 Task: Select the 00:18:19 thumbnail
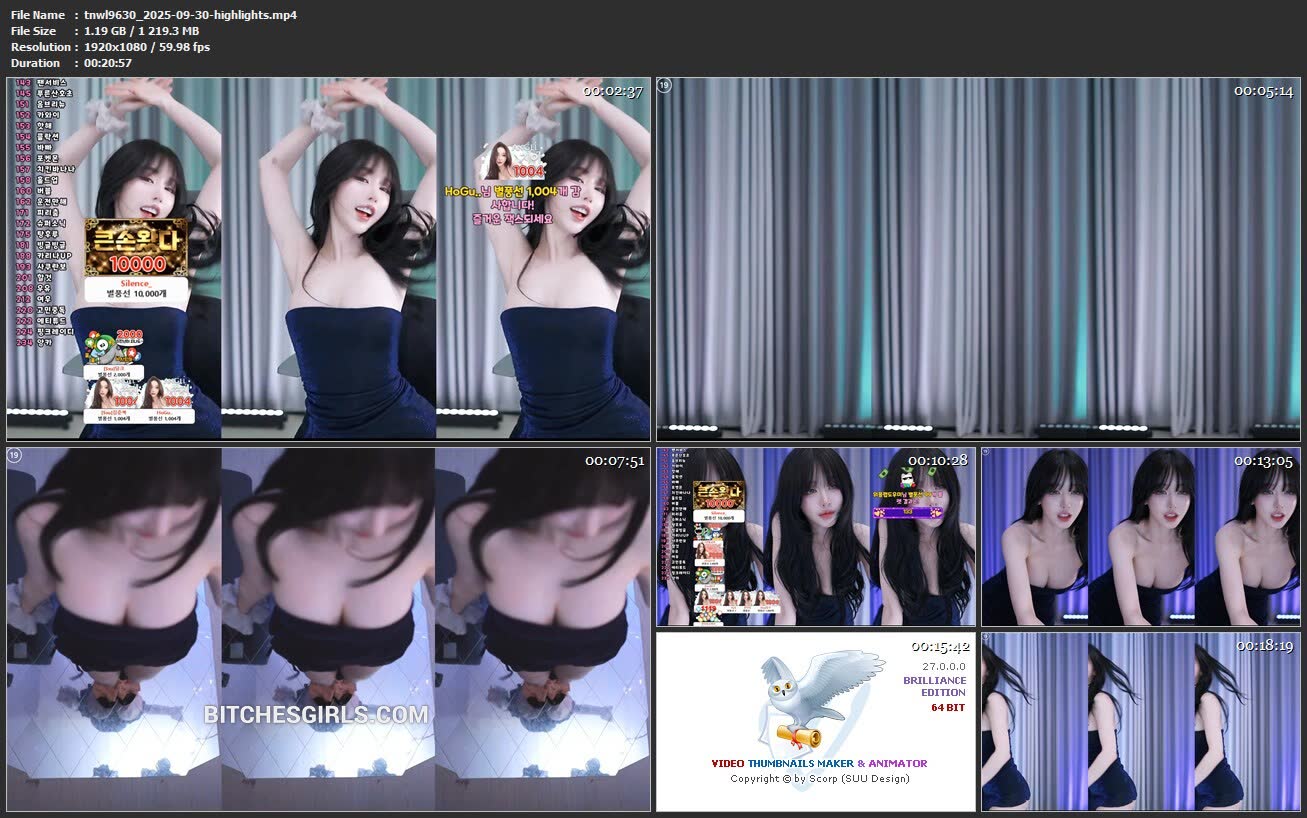coord(1140,721)
